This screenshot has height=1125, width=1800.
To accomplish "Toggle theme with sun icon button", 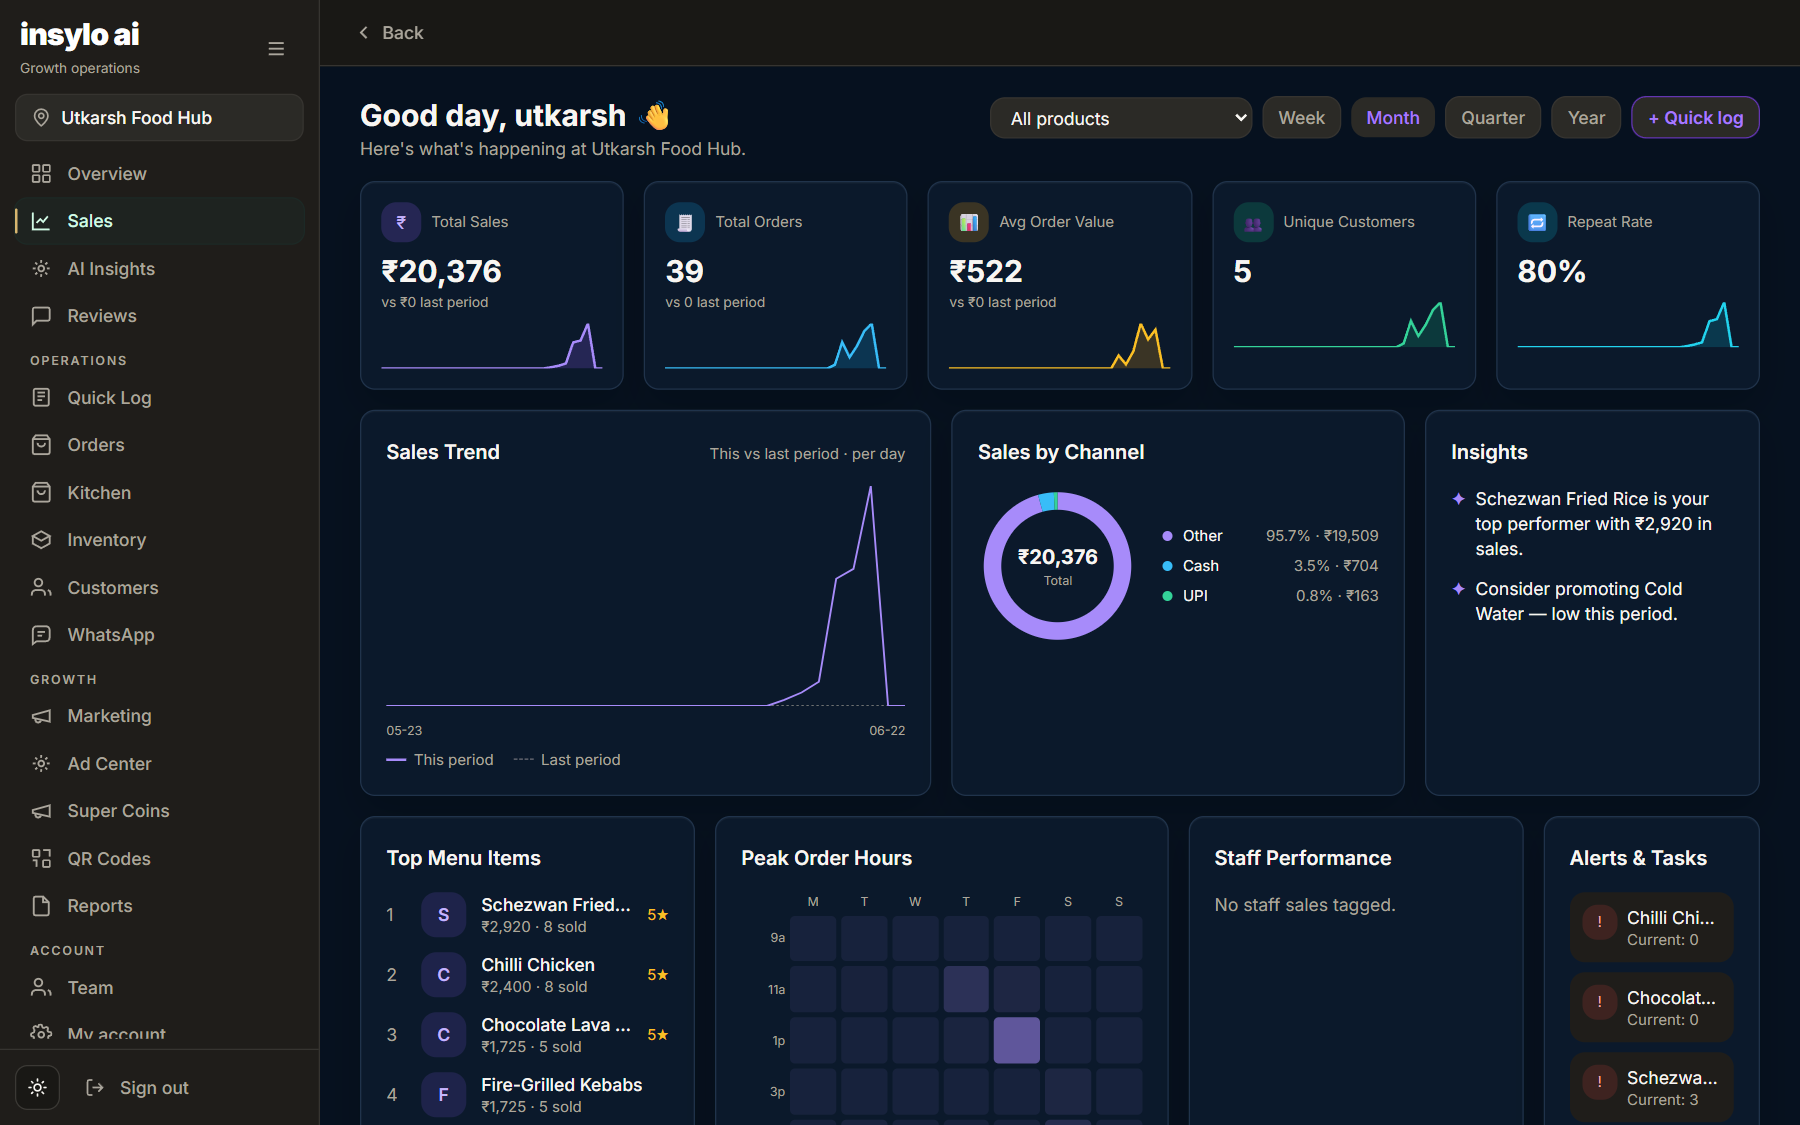I will pyautogui.click(x=38, y=1088).
